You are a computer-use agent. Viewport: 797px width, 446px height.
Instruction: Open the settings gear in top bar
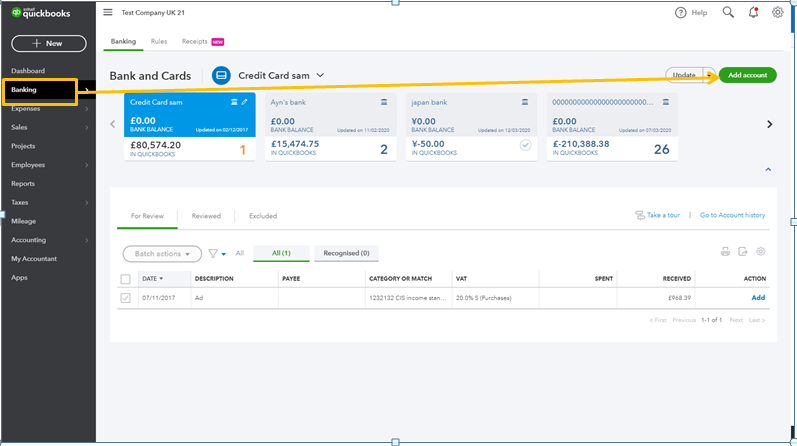777,12
